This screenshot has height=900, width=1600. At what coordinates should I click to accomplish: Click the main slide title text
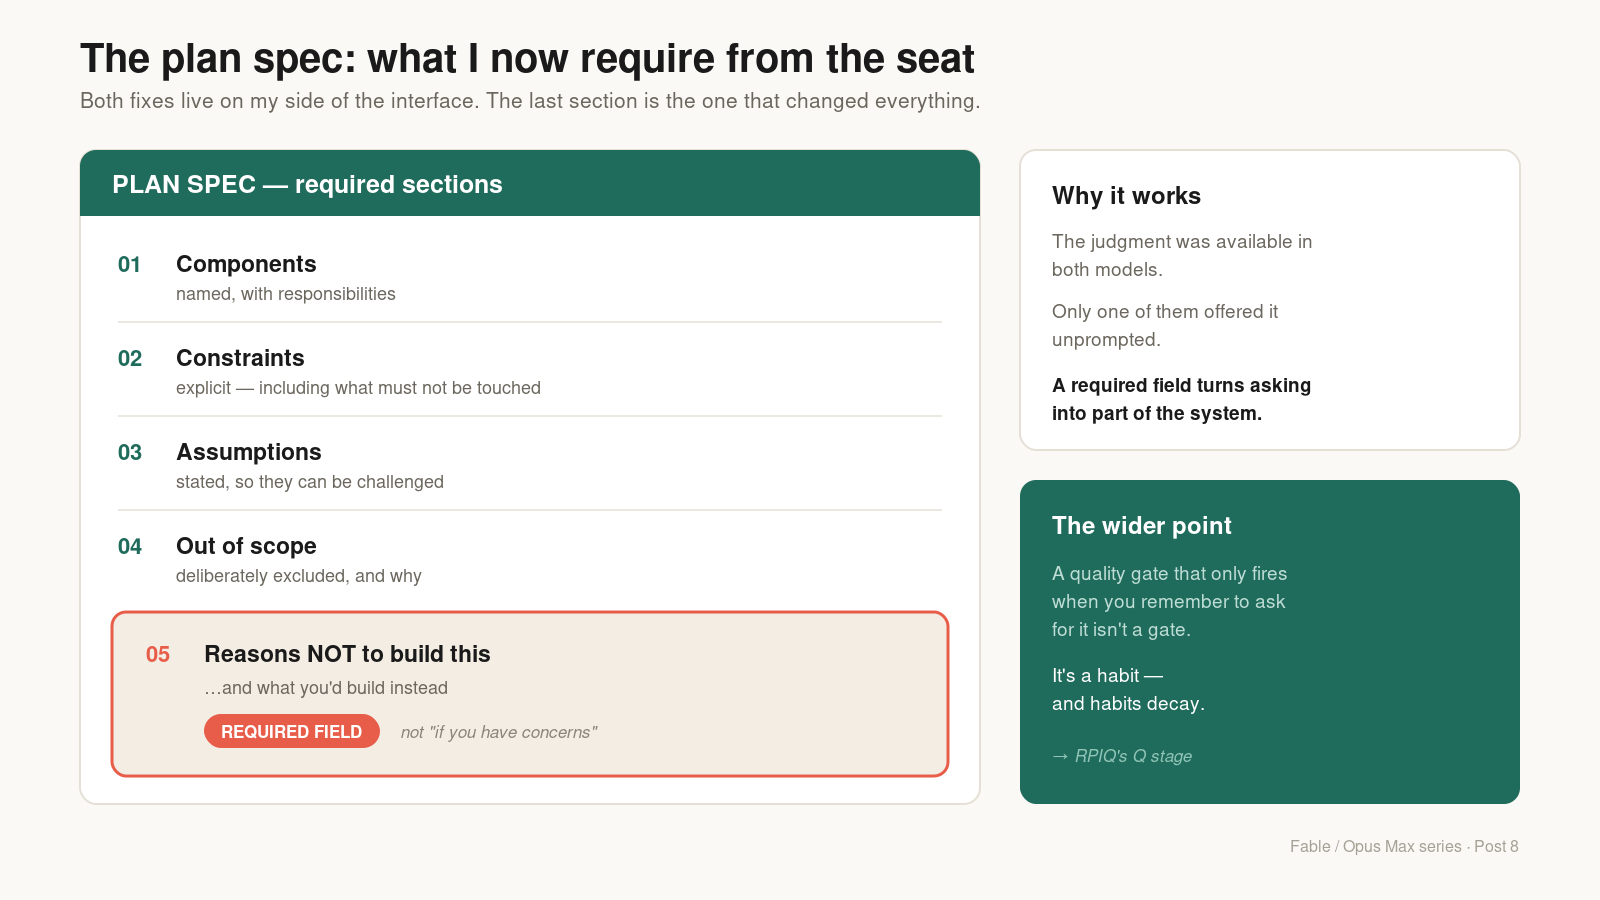click(x=527, y=59)
